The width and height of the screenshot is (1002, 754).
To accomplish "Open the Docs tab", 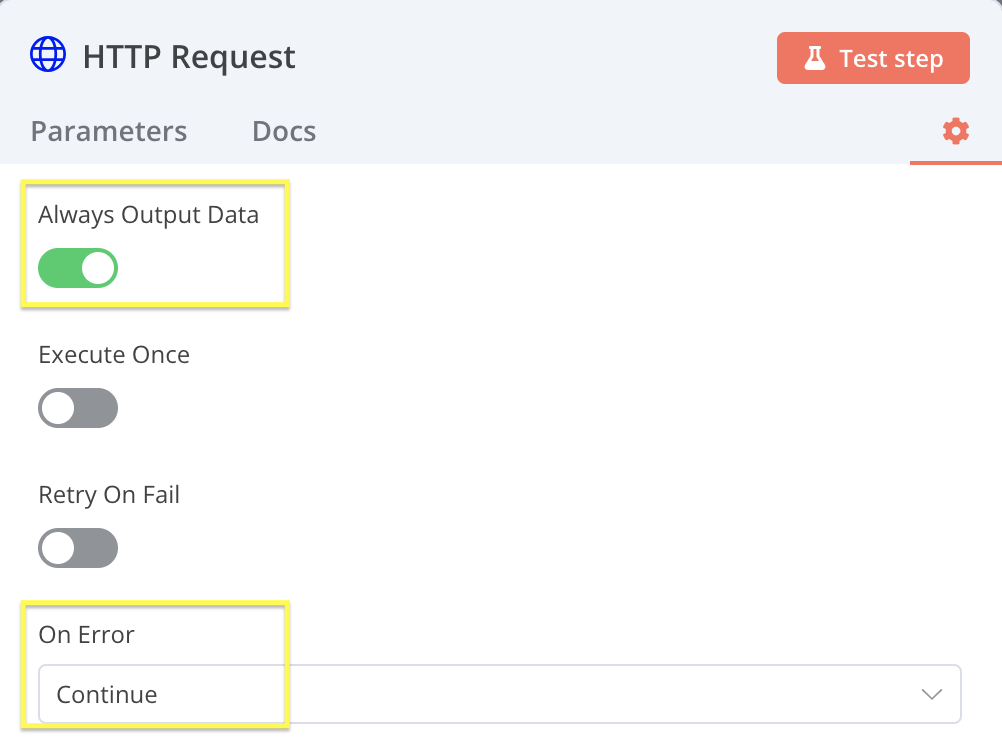I will [x=284, y=131].
